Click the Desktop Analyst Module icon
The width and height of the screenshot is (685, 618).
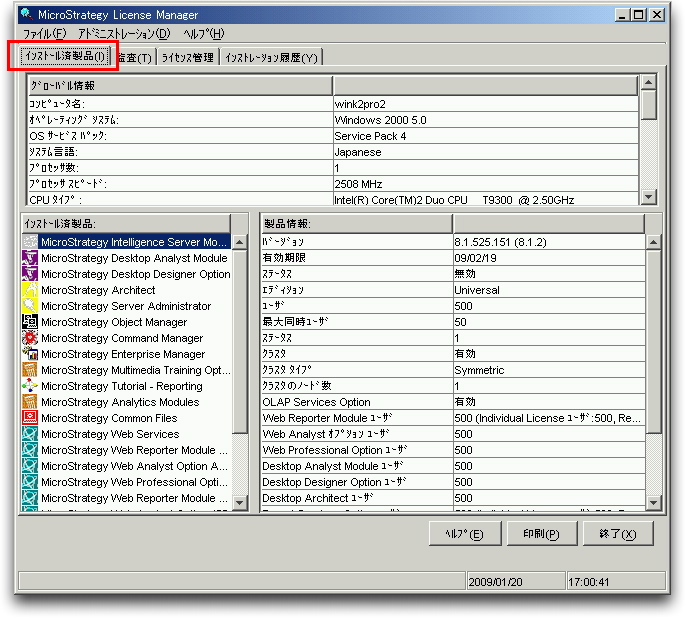click(30, 258)
